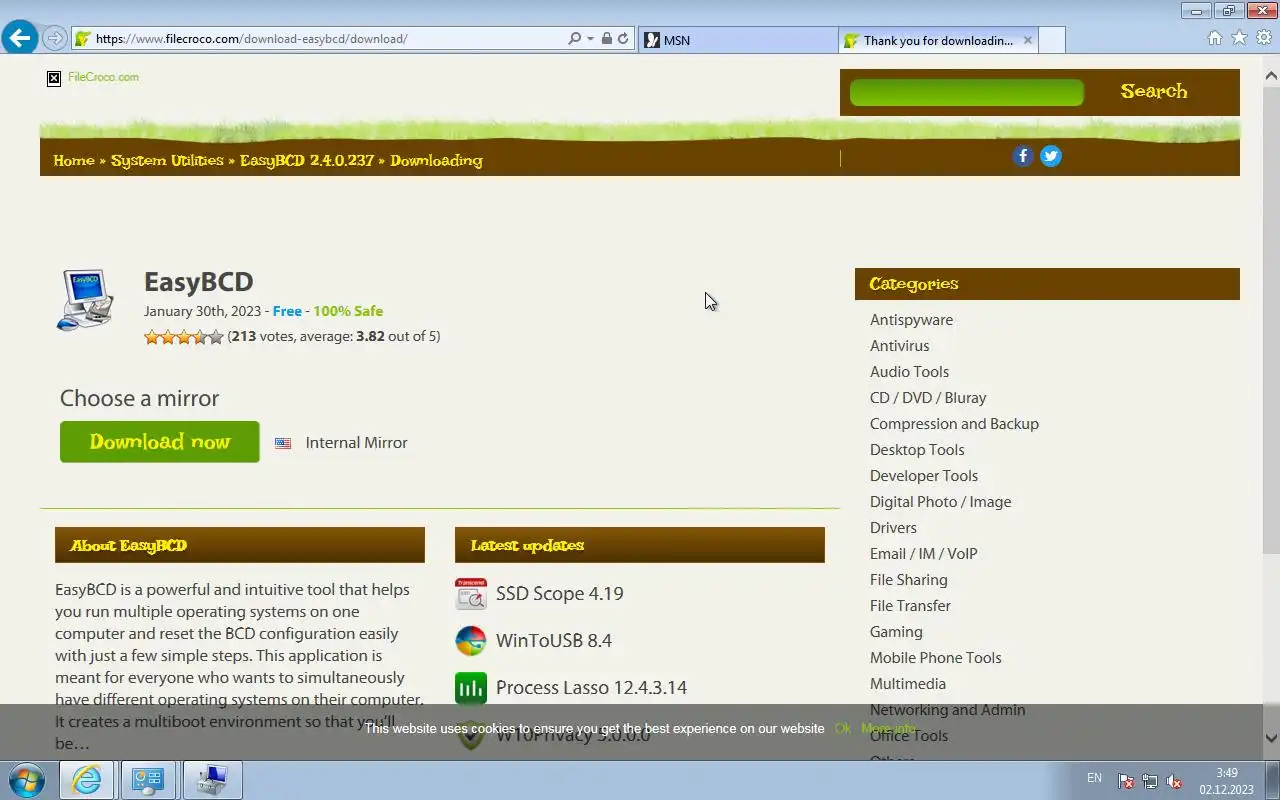Open EasyBCD 2.4.0.237 breadcrumb link
1280x800 pixels.
pos(307,160)
